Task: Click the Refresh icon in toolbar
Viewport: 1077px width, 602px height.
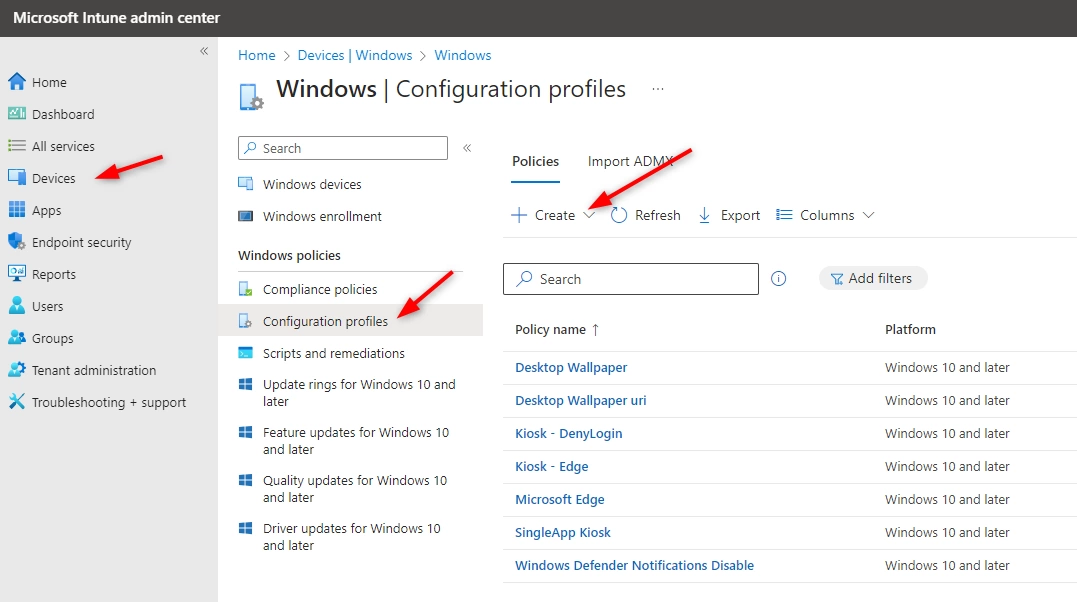Action: (x=619, y=215)
